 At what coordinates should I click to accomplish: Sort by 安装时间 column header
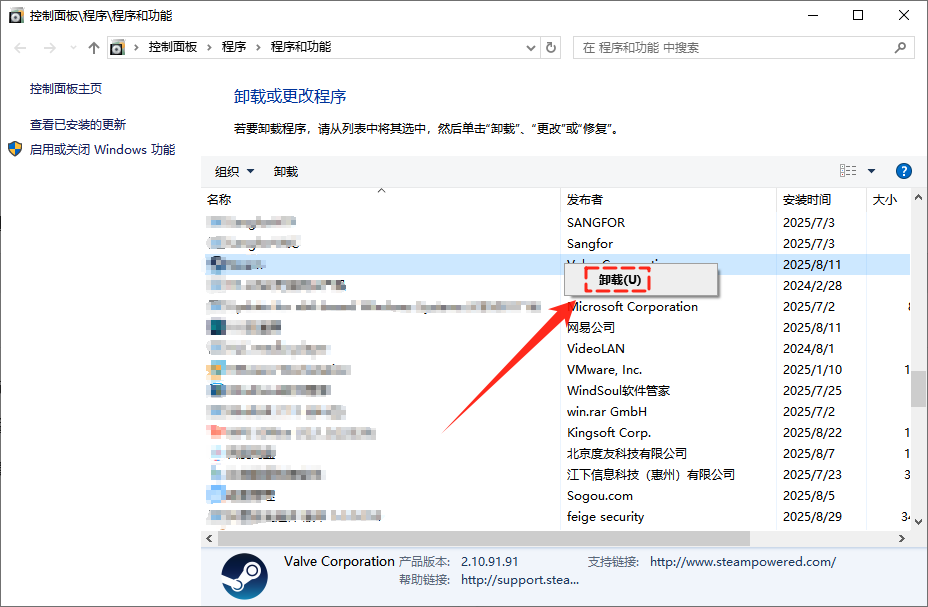[821, 199]
